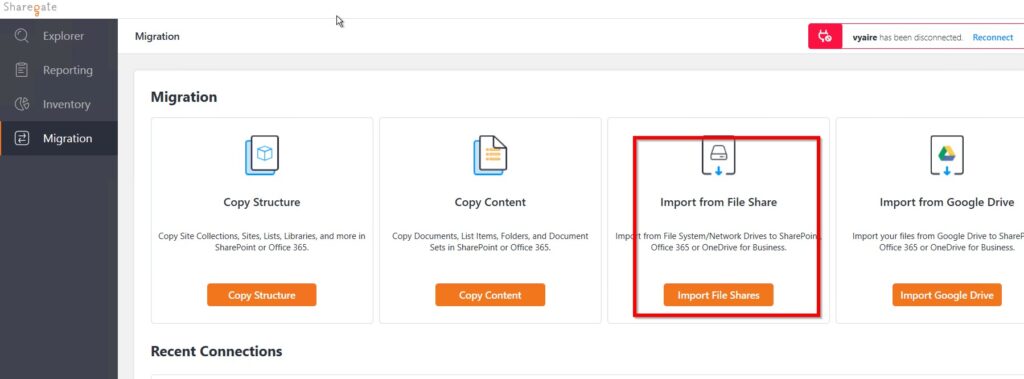Click the Copy Content card title
The image size is (1024, 379).
(490, 203)
